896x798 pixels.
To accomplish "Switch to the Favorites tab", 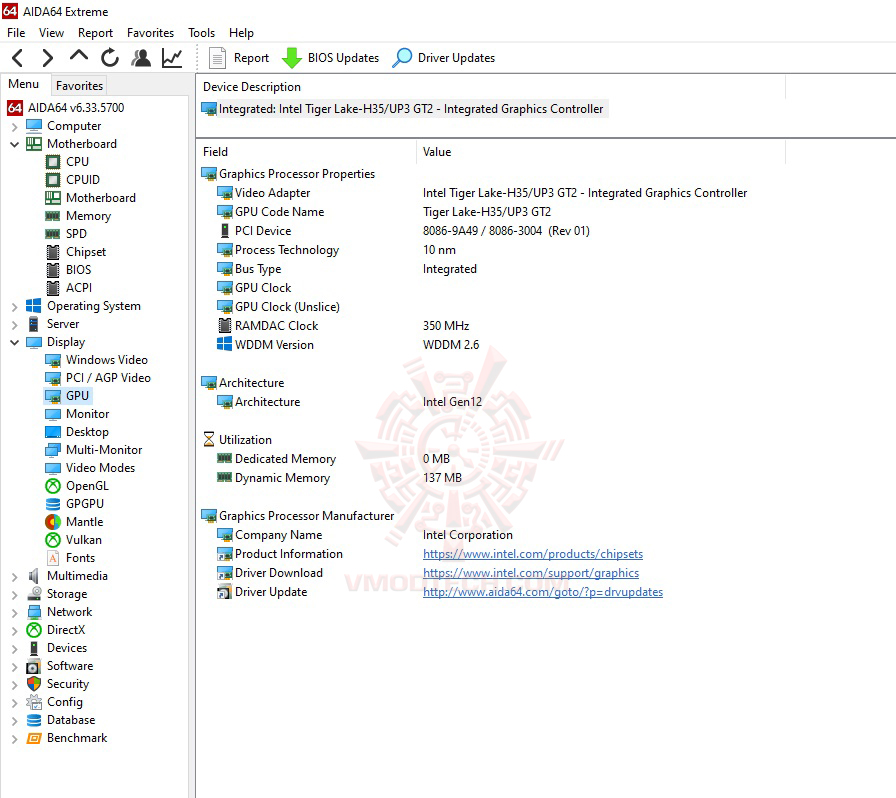I will point(79,85).
